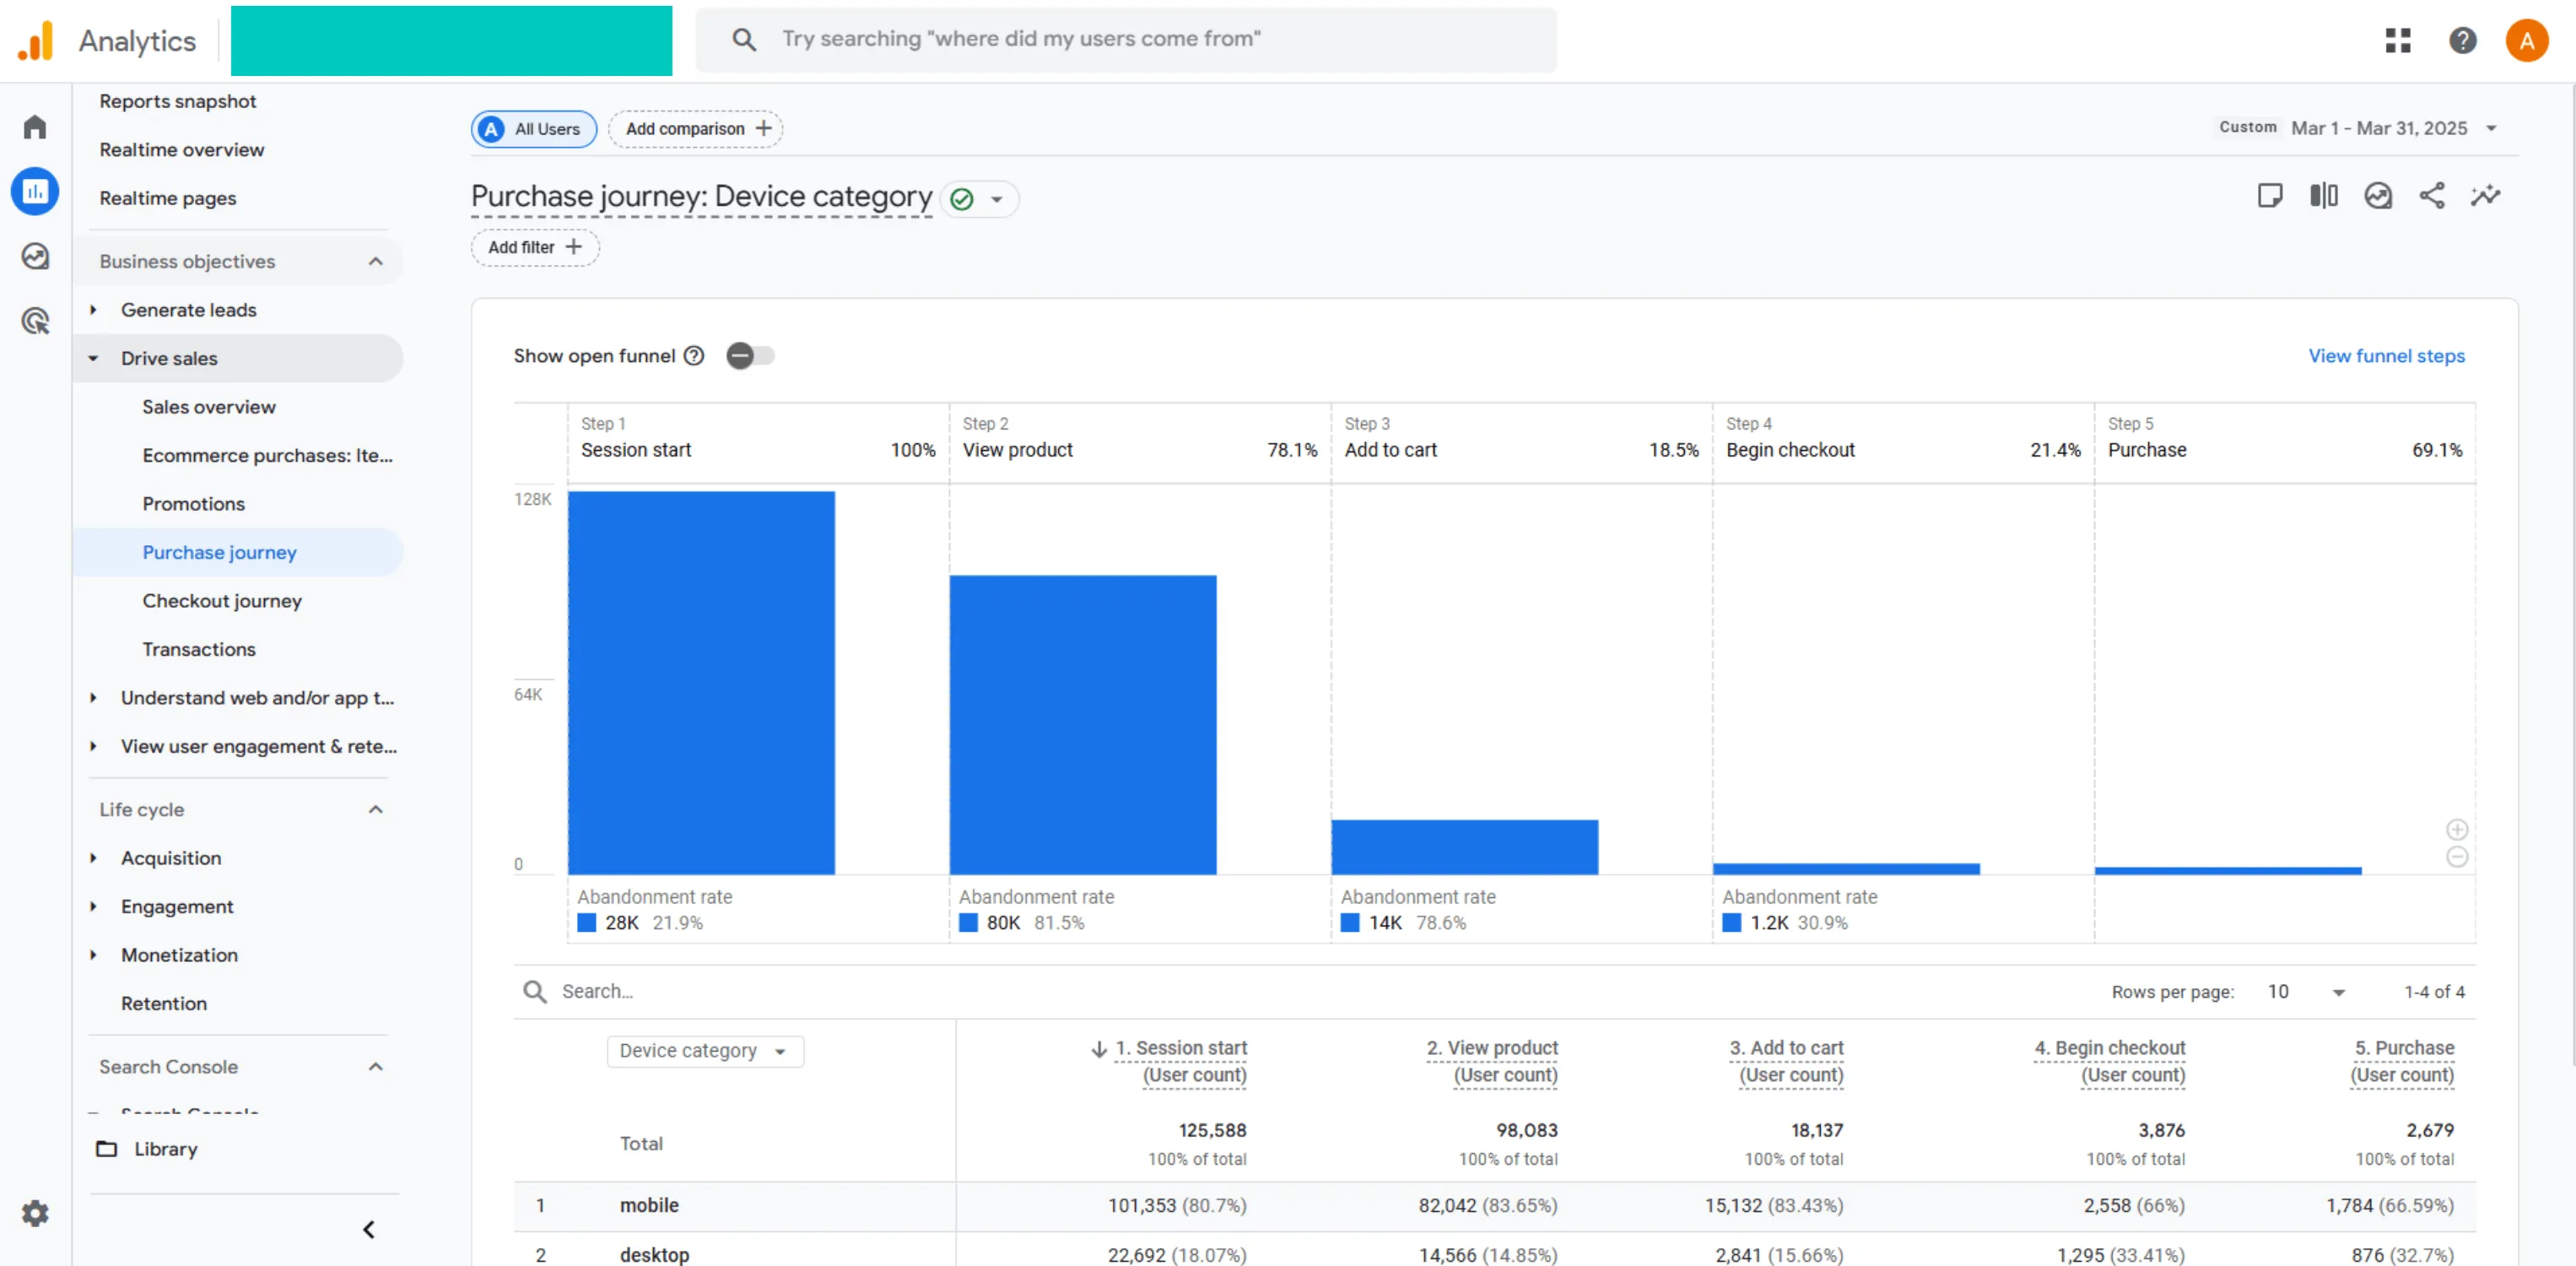Zoom in on the funnel chart
Screen dimensions: 2576x1266
click(x=2457, y=830)
